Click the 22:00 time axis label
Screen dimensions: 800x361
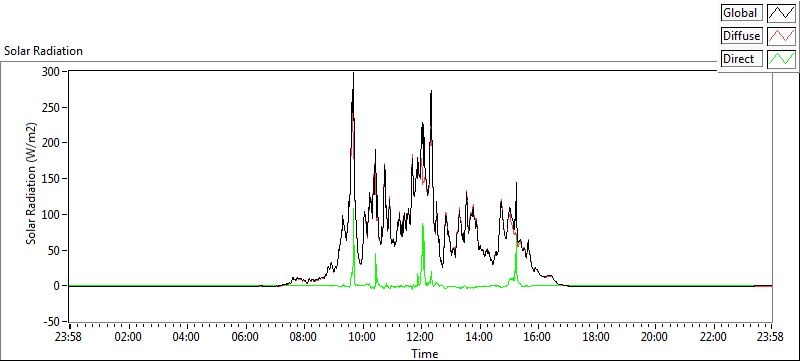(x=713, y=337)
